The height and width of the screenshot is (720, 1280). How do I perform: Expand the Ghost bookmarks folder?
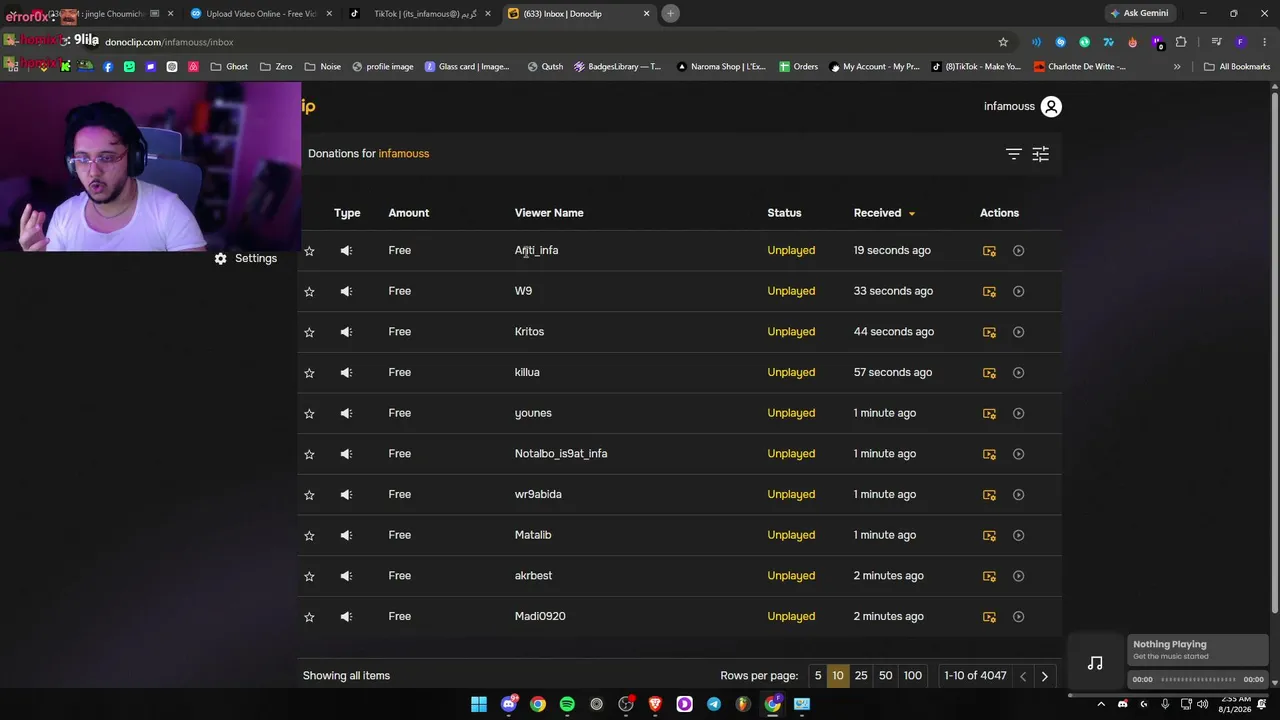pos(229,67)
